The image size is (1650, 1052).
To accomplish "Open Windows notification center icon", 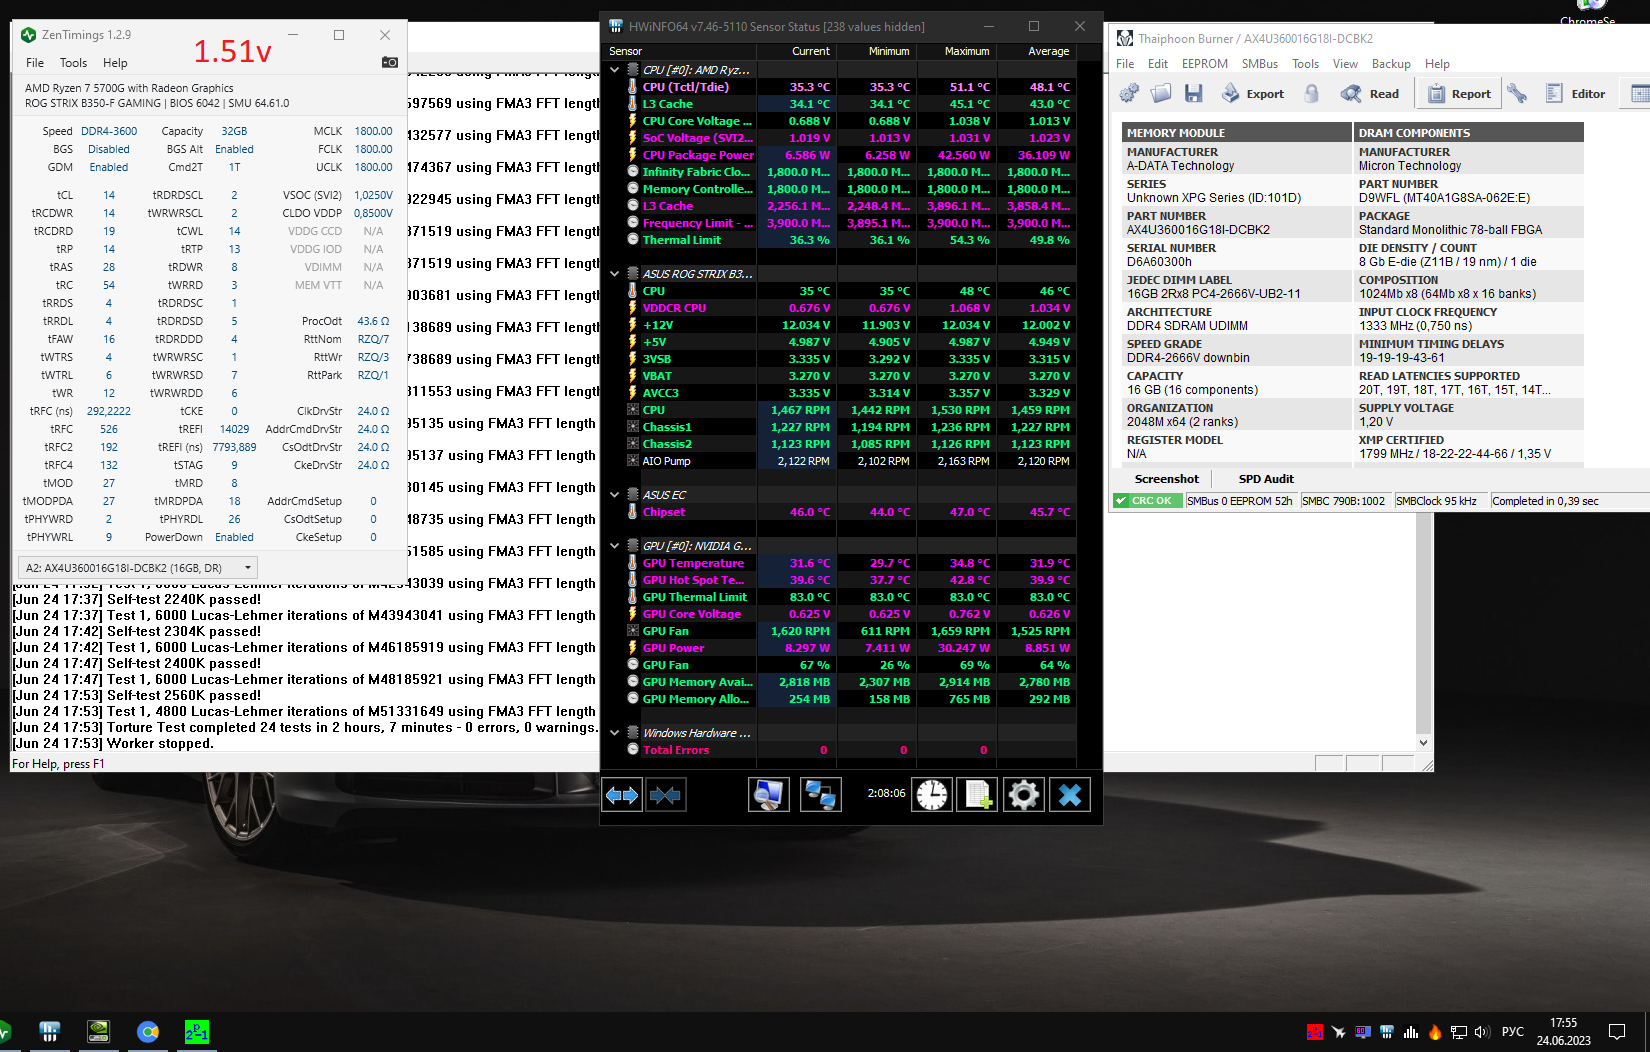I will pyautogui.click(x=1617, y=1032).
